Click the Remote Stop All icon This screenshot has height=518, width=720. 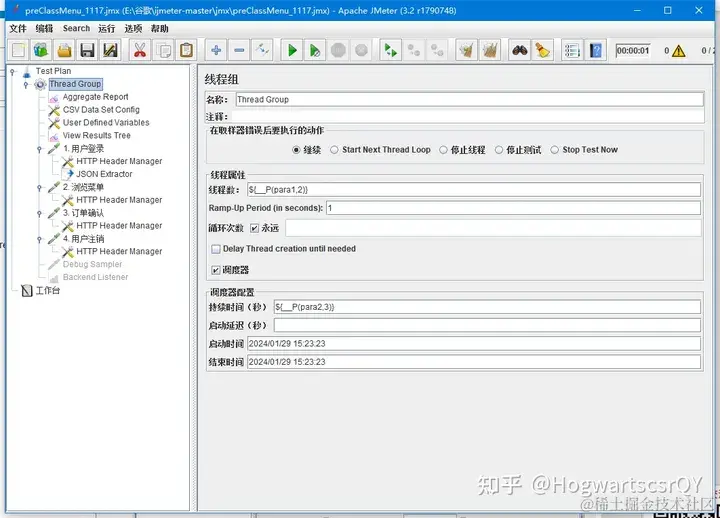click(414, 50)
